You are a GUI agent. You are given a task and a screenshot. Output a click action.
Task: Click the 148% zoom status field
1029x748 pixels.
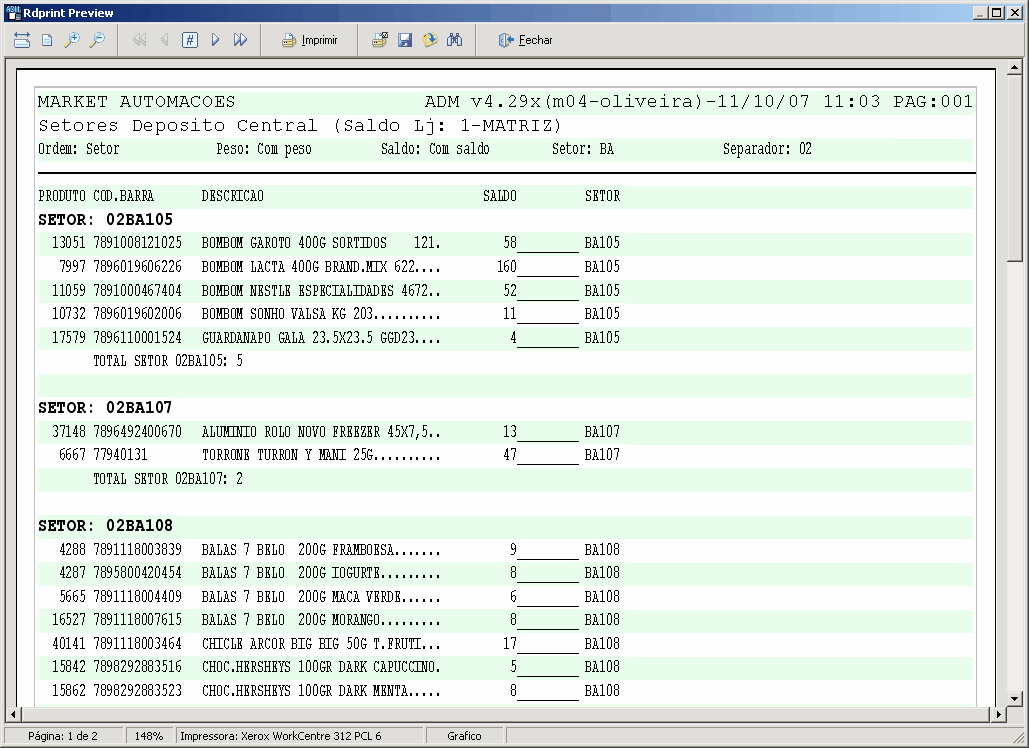149,736
